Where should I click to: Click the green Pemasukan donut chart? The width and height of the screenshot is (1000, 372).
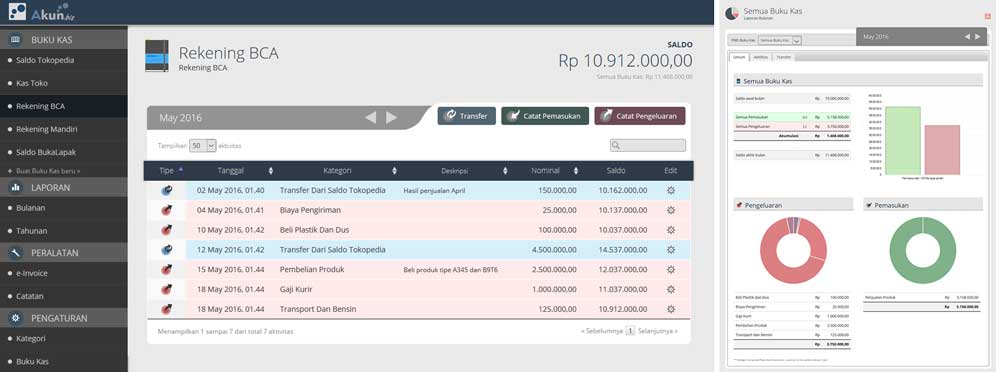point(922,251)
